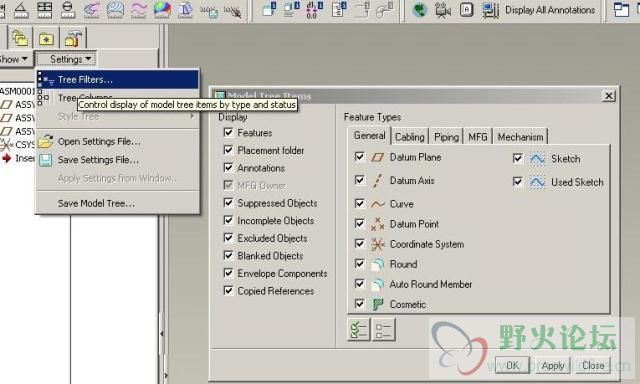Click the grid table analysis toolbar icon
The height and width of the screenshot is (384, 640).
[44, 9]
